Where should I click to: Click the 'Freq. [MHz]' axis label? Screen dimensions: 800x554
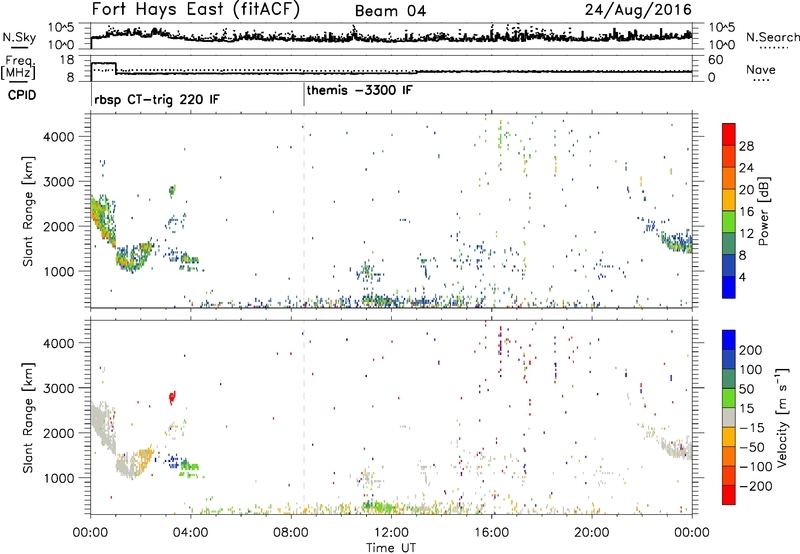tap(18, 67)
